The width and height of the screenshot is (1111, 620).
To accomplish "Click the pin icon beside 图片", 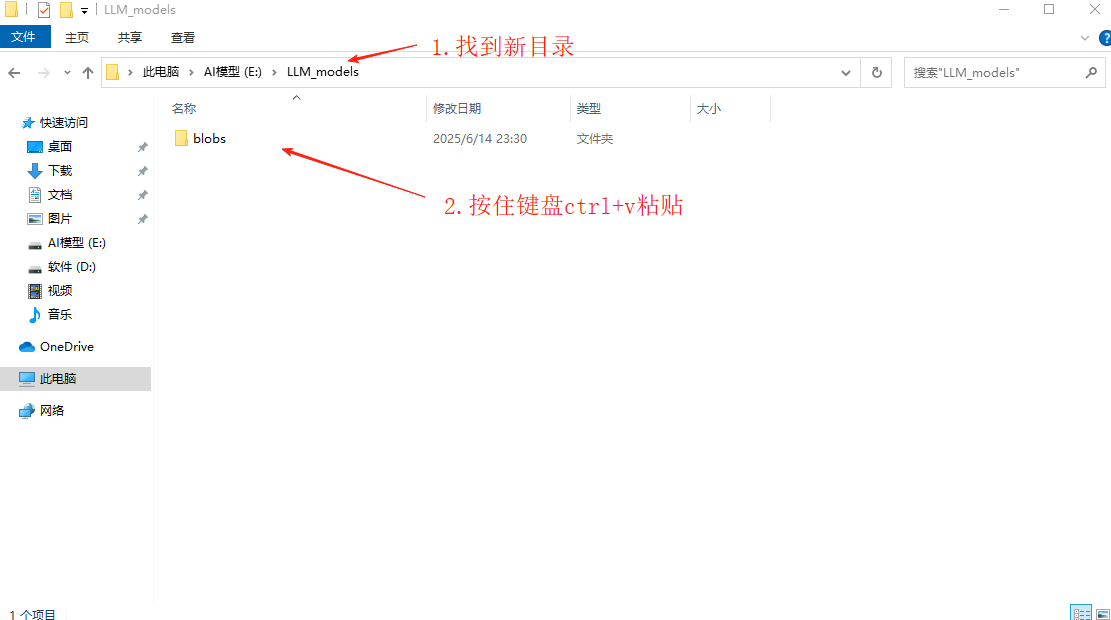I will pyautogui.click(x=142, y=219).
